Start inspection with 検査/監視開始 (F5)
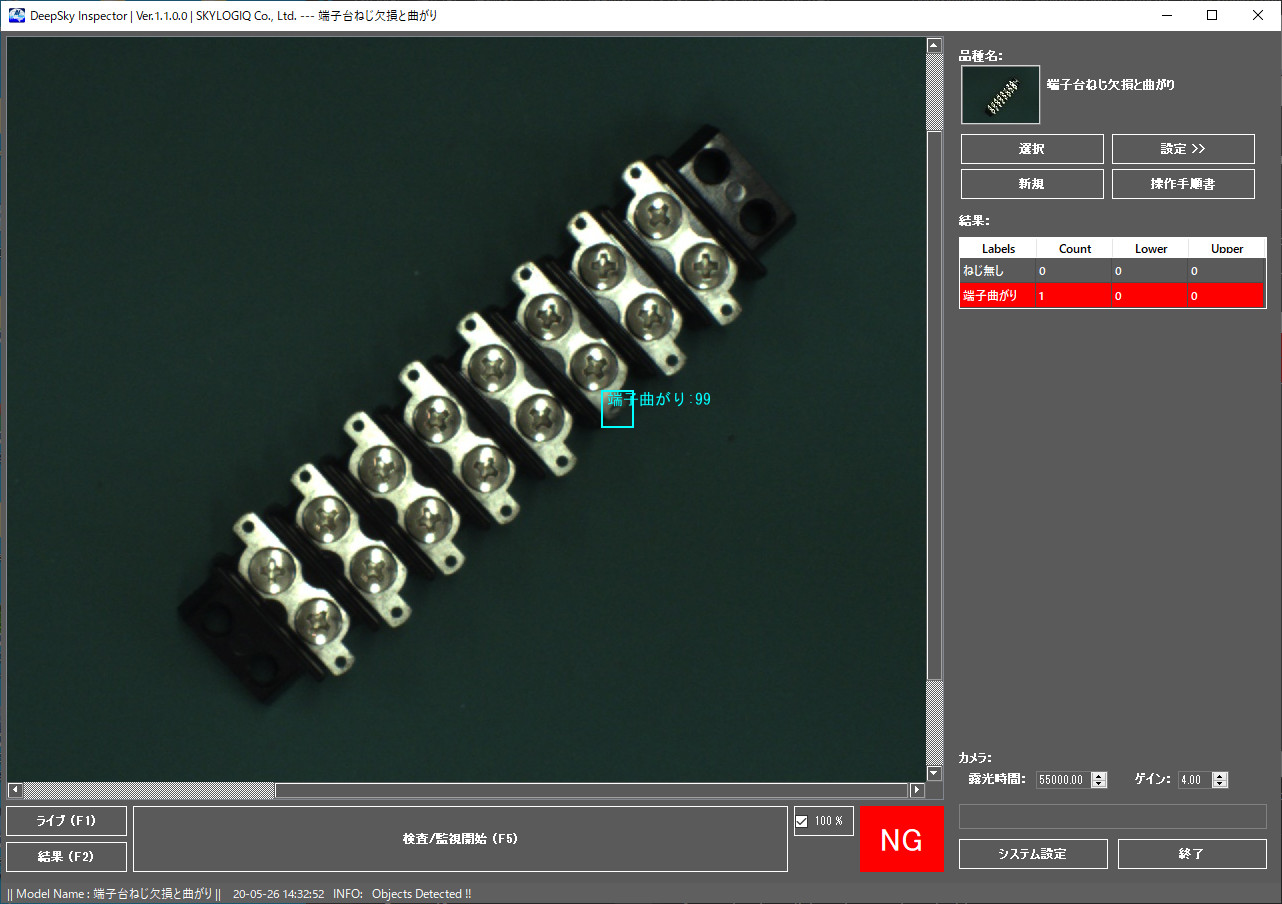Screen dimensions: 1282x904 coord(460,839)
